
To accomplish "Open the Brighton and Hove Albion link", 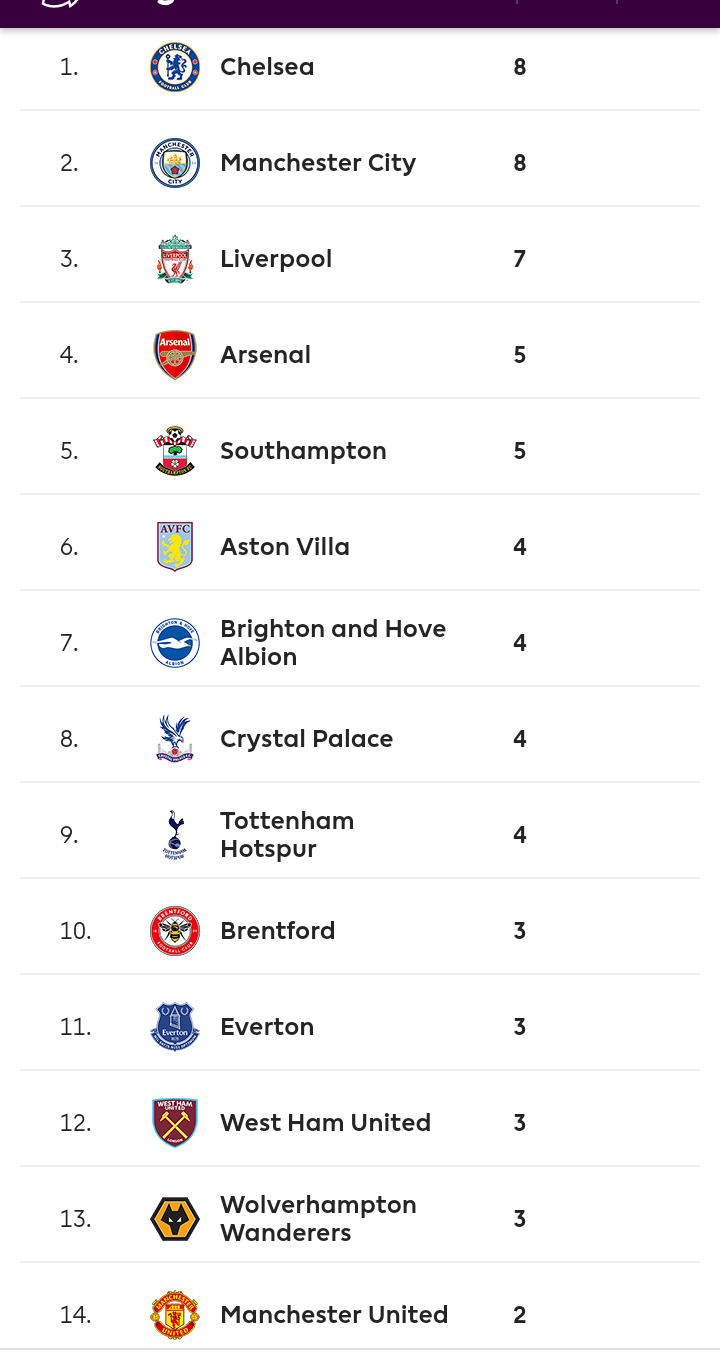I will [x=333, y=643].
